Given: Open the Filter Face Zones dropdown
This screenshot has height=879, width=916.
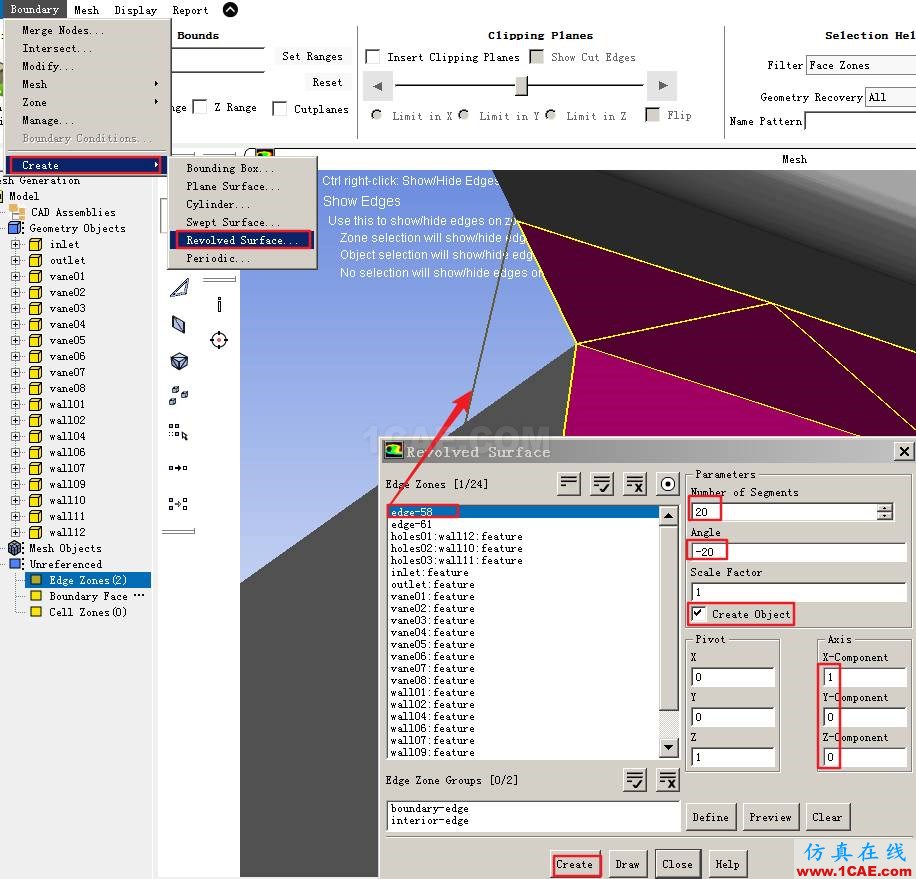Looking at the screenshot, I should point(861,65).
